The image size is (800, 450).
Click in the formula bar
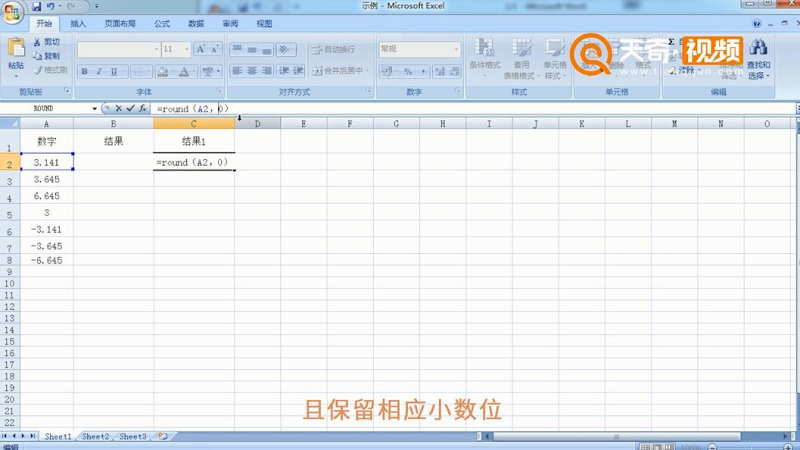click(x=472, y=109)
